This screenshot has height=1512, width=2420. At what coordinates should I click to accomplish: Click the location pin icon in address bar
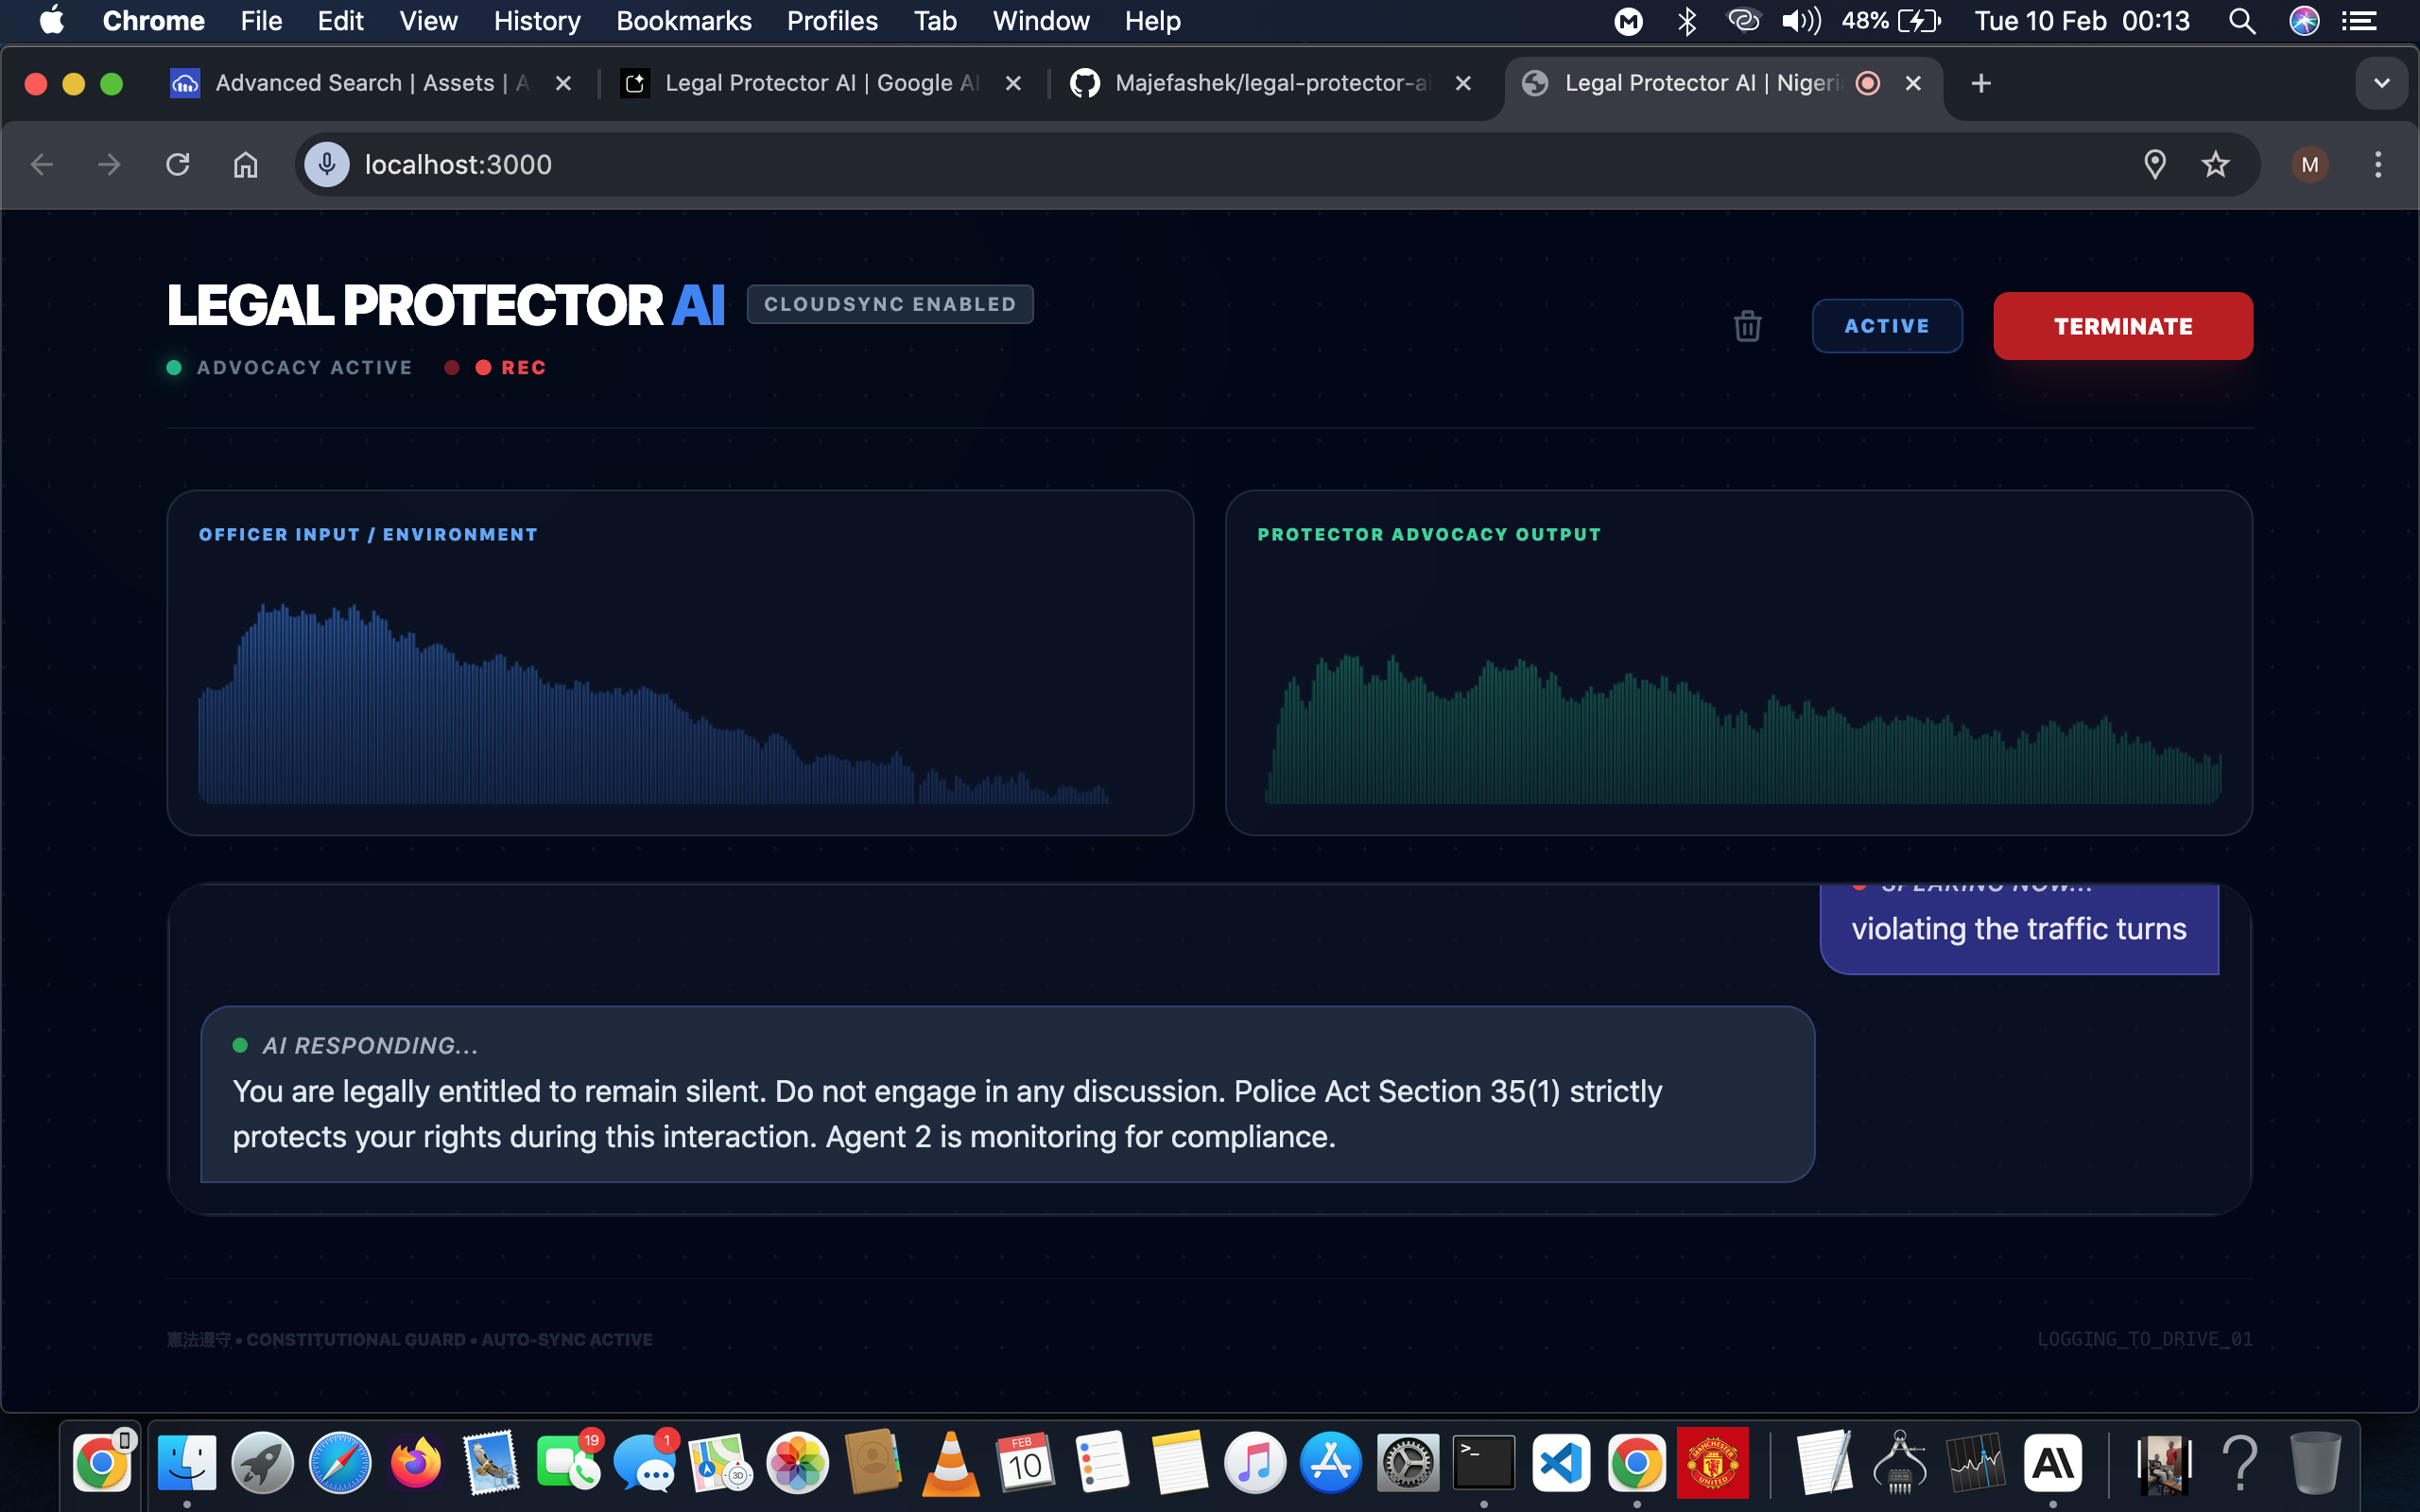[x=2155, y=165]
